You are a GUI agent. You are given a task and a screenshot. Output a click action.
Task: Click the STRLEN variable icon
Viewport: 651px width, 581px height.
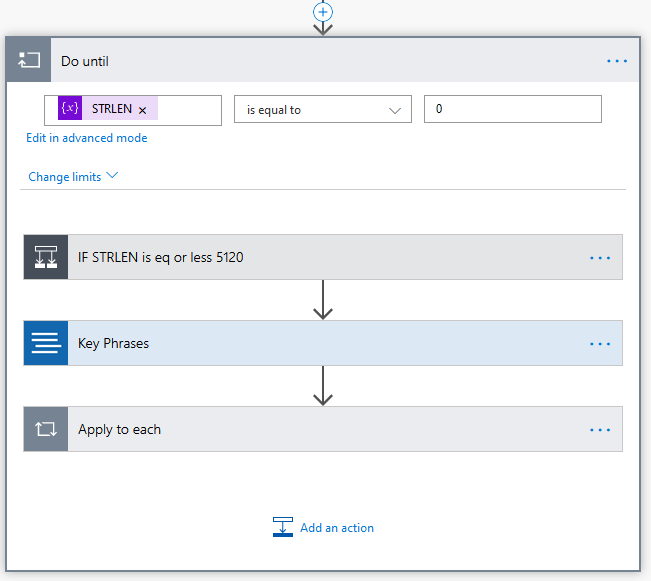point(70,109)
